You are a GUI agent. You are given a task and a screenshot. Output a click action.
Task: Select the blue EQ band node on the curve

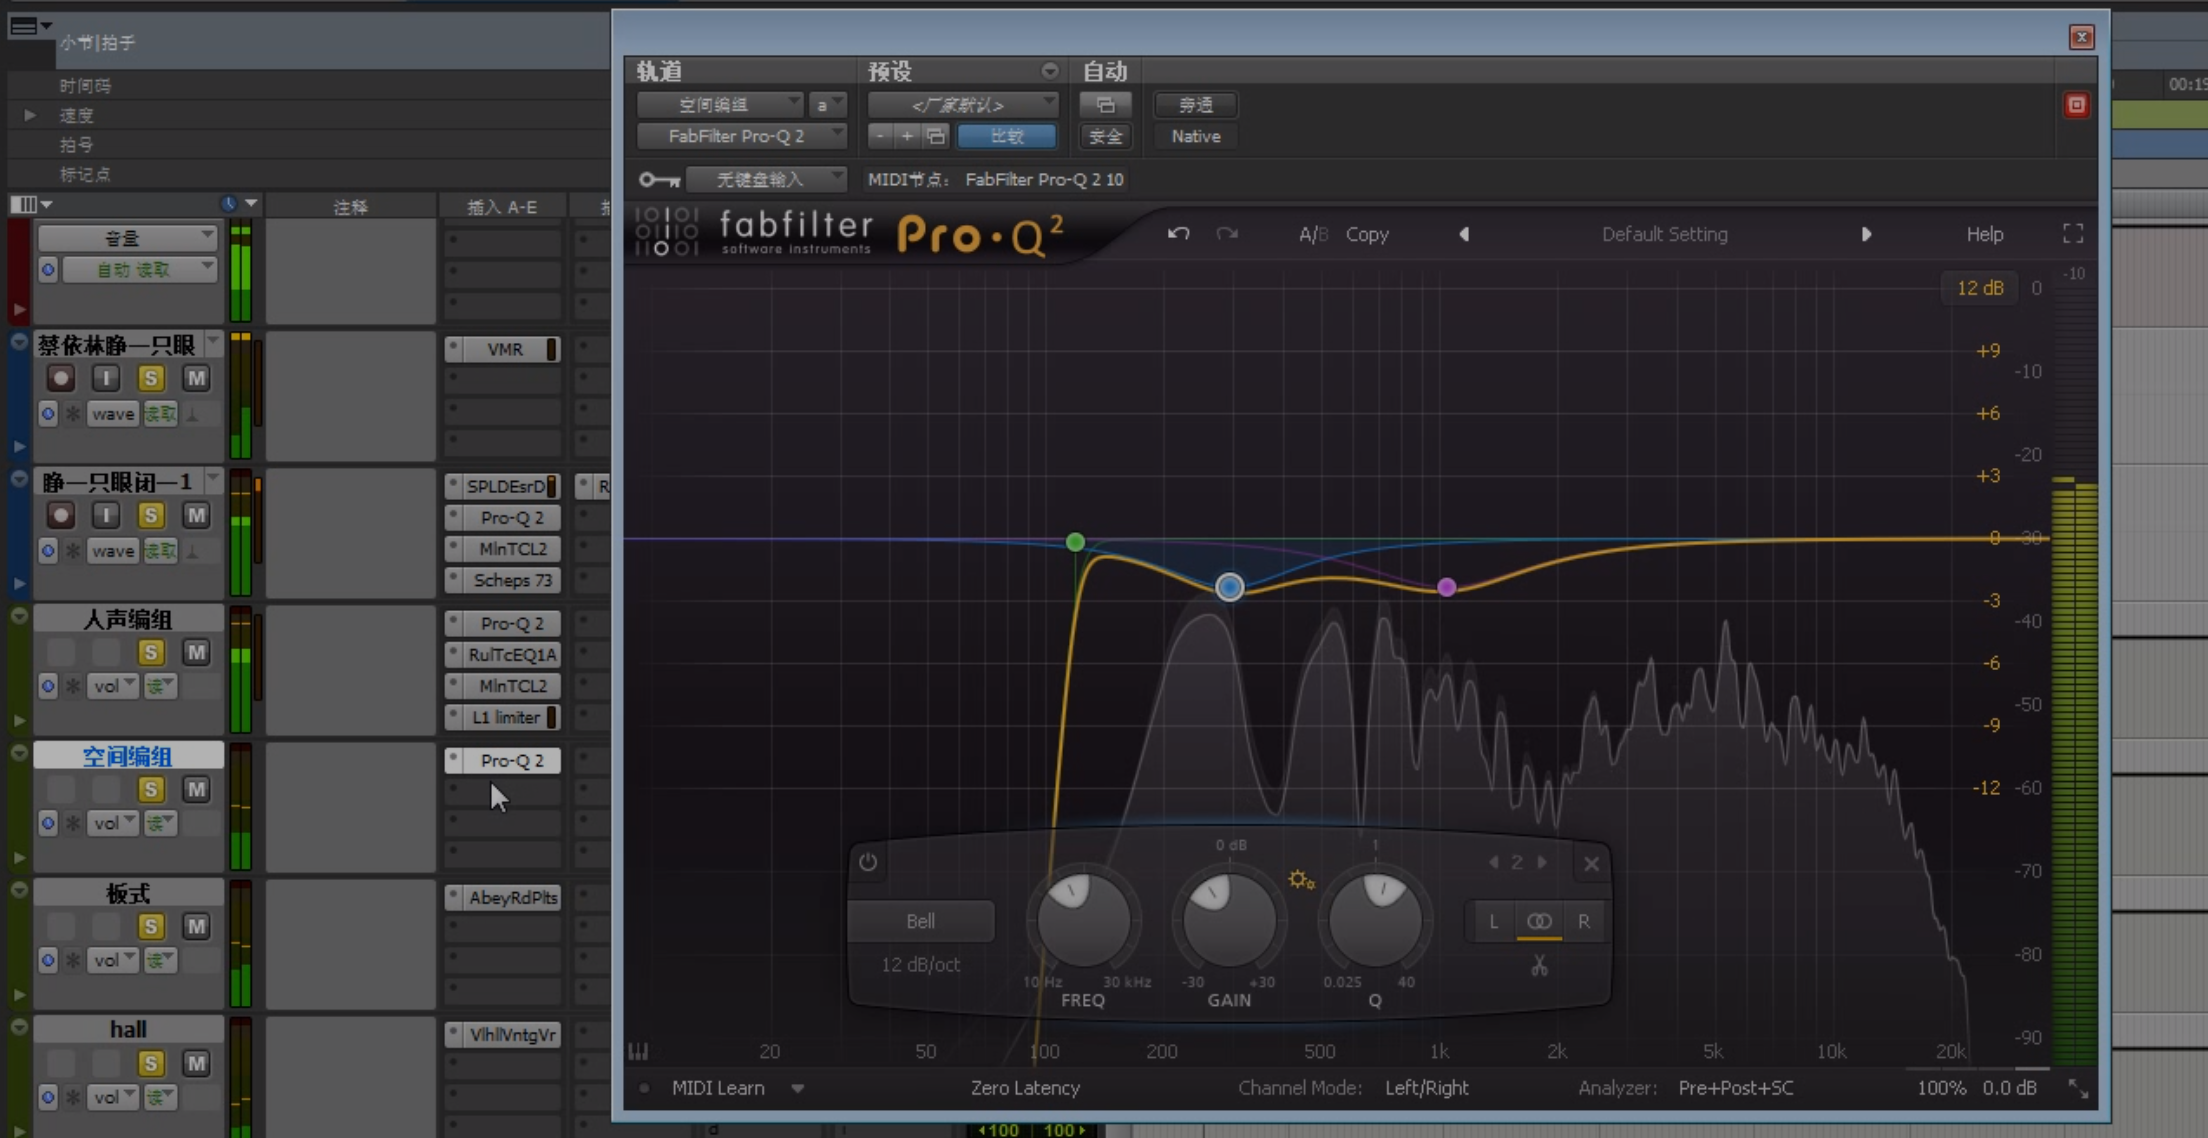pos(1229,587)
